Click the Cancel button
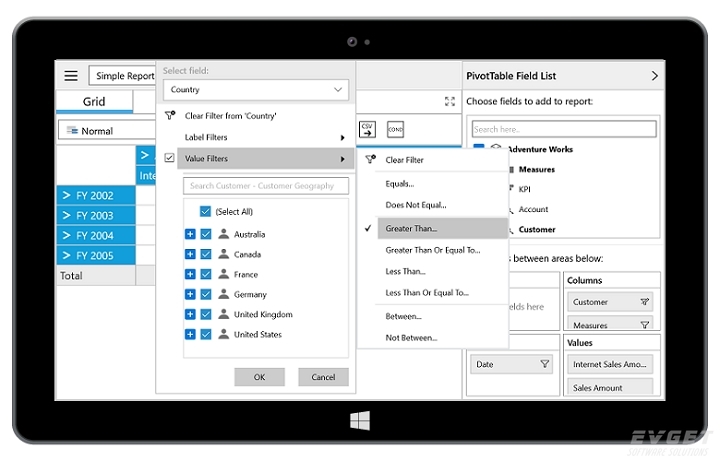 coord(323,377)
